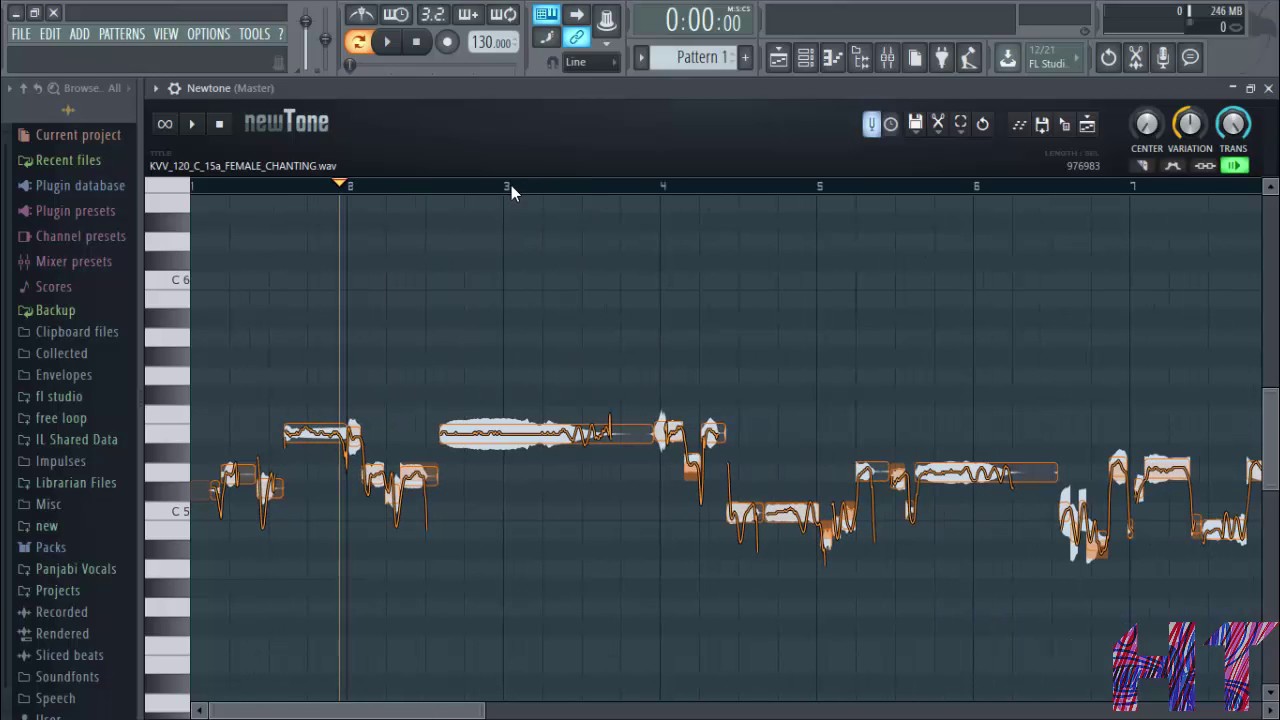1280x720 pixels.
Task: Click the tempo field showing 130.000
Action: point(494,42)
